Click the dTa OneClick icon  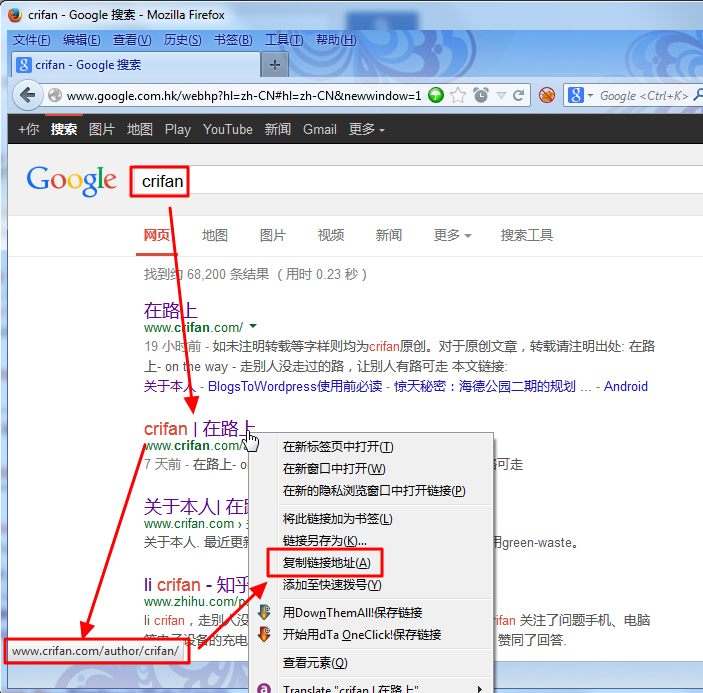[265, 634]
